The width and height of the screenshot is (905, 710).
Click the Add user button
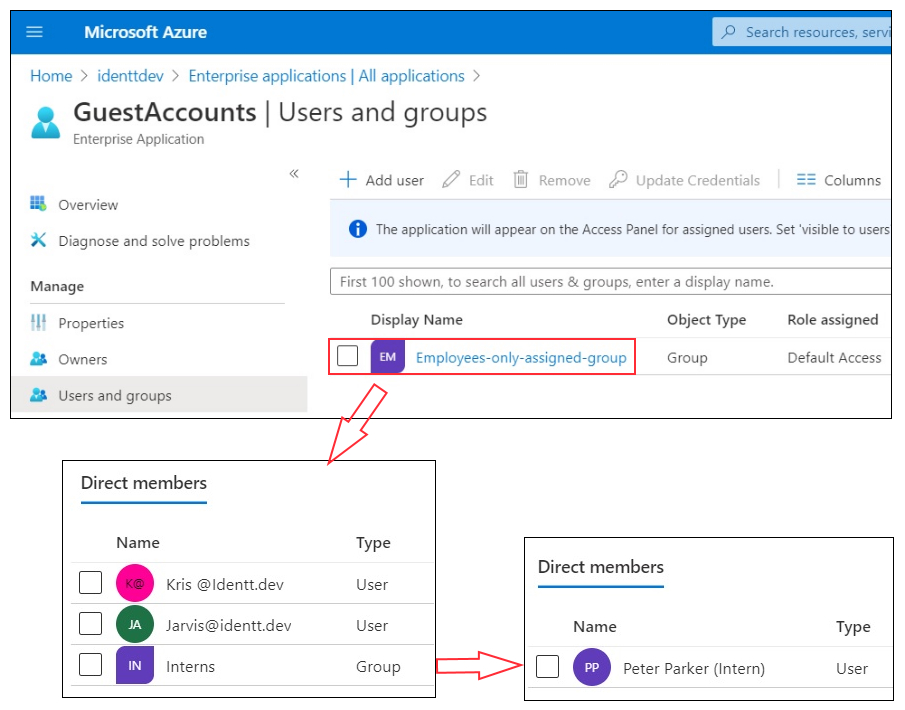point(382,180)
